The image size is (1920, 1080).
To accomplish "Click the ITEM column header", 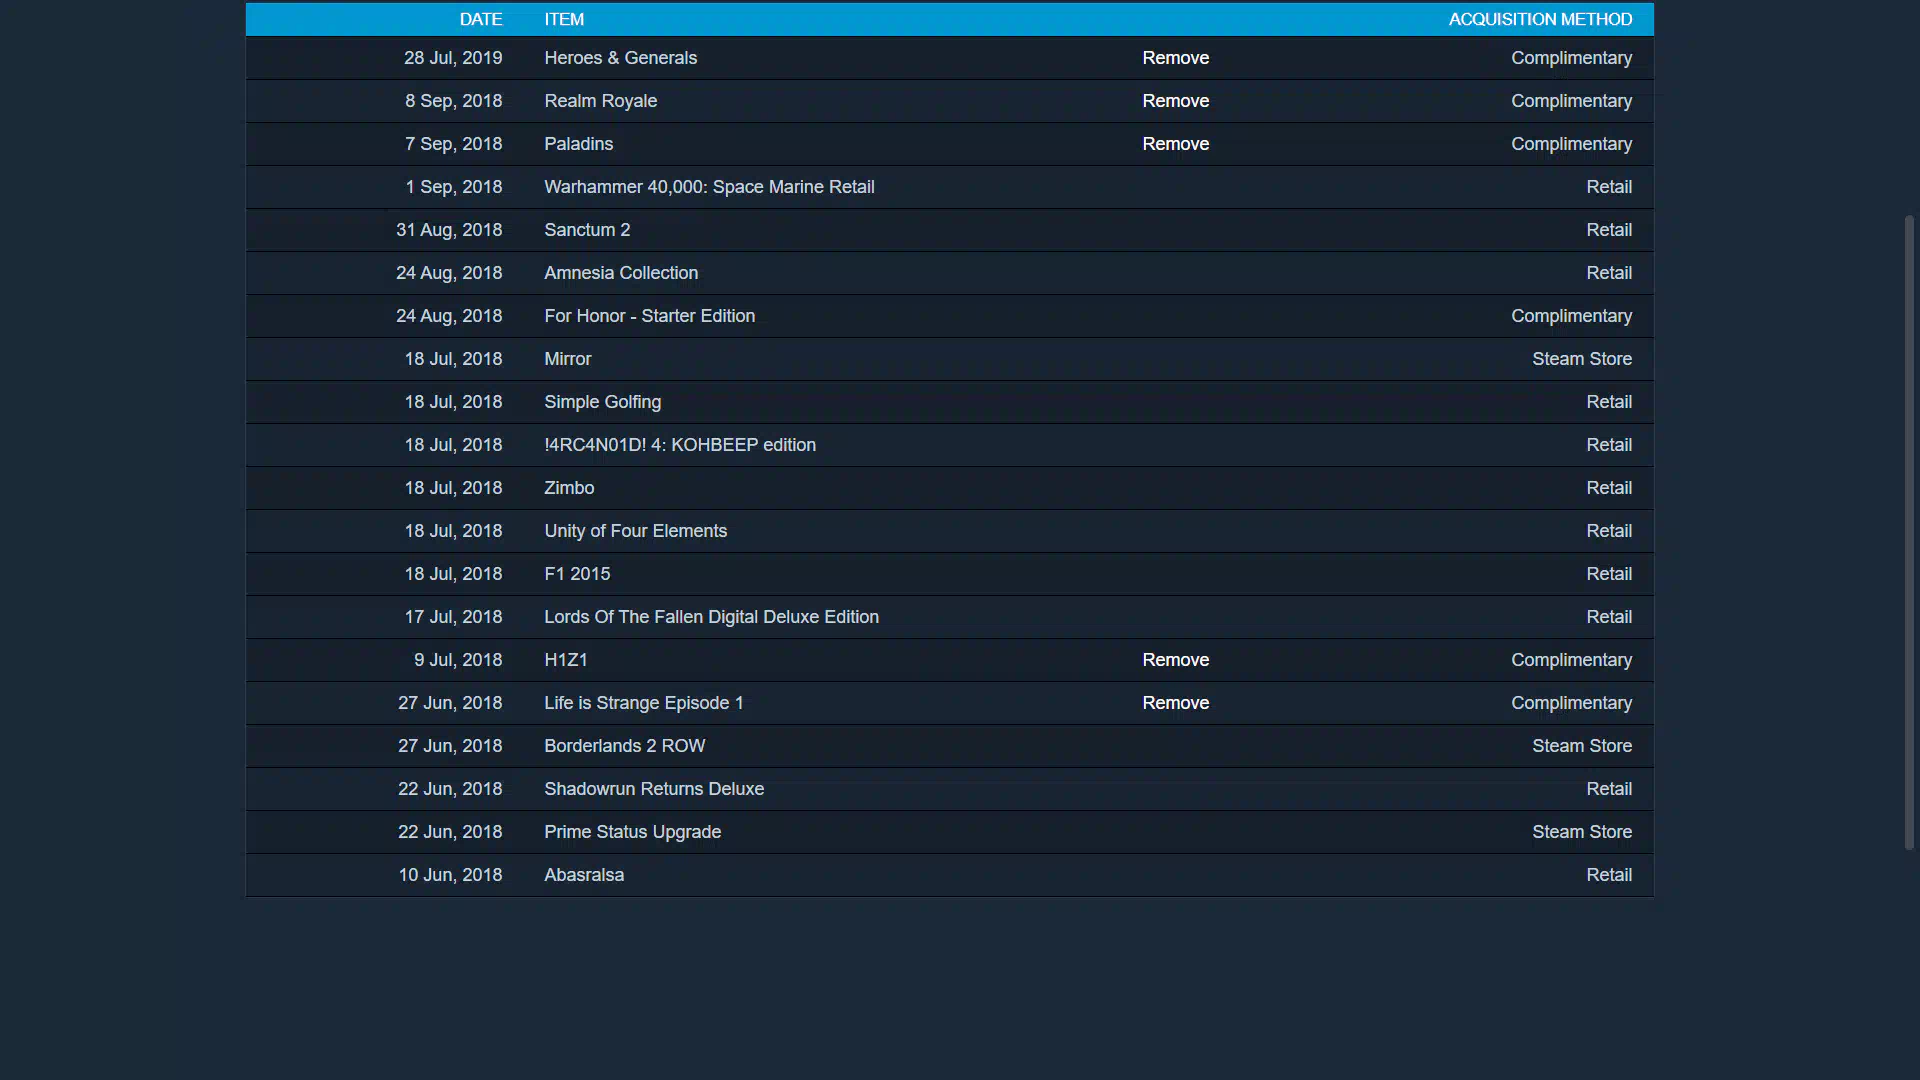I will [x=564, y=19].
